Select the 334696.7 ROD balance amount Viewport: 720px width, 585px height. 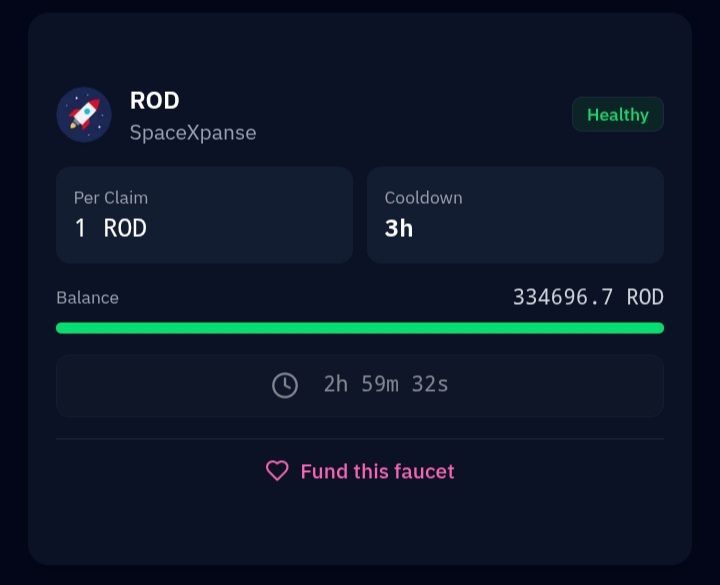588,297
